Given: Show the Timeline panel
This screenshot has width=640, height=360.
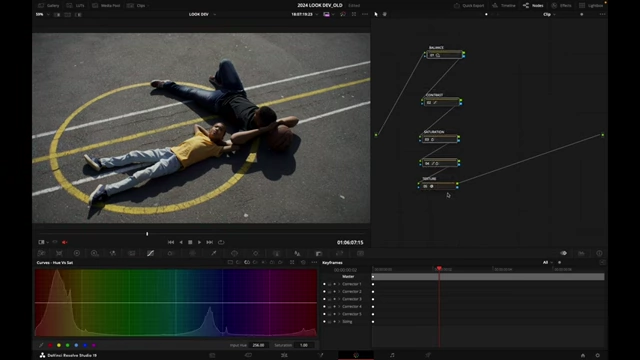Looking at the screenshot, I should pyautogui.click(x=504, y=5).
